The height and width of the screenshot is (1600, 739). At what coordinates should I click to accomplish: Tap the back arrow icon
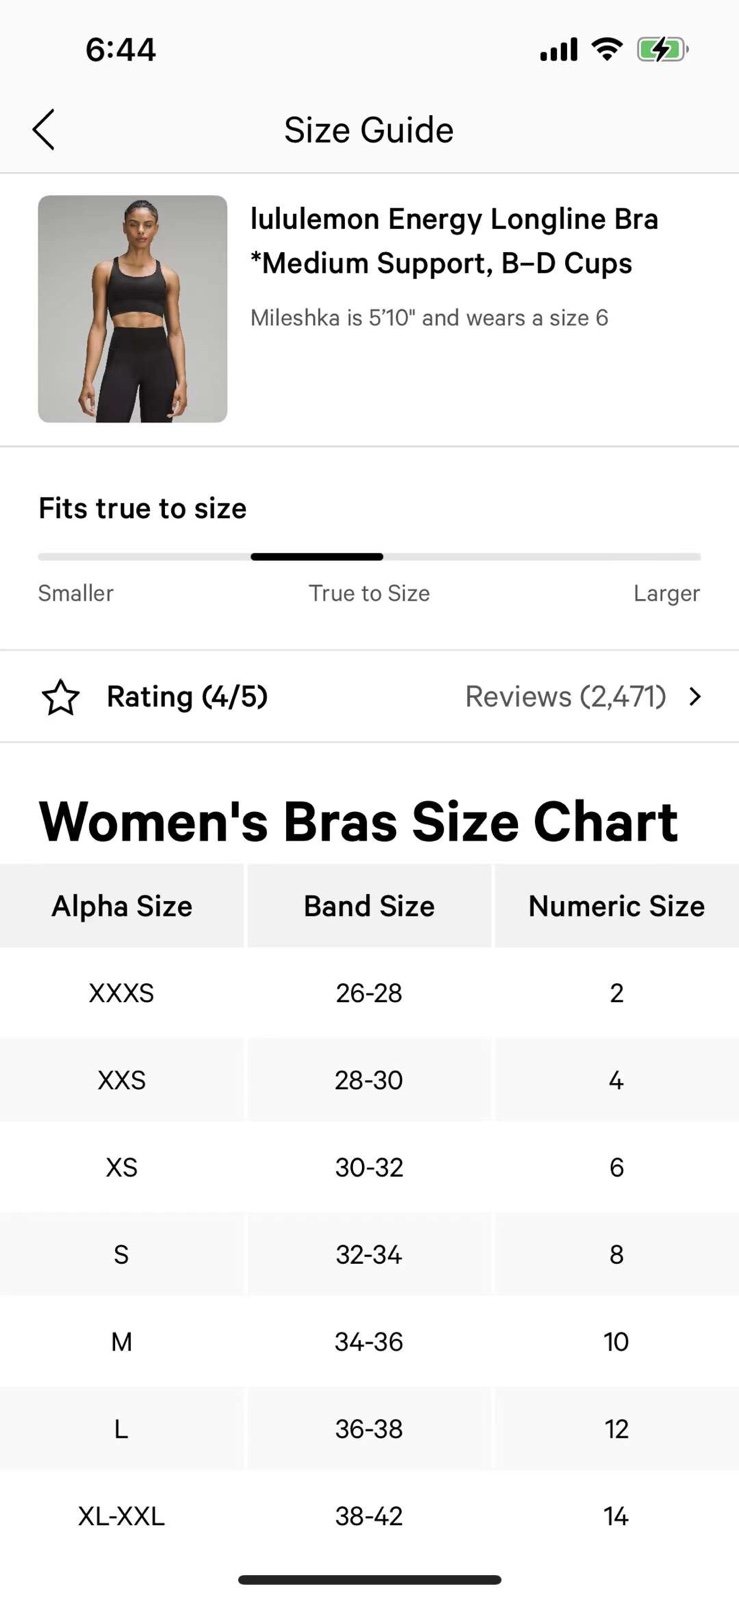[x=43, y=130]
